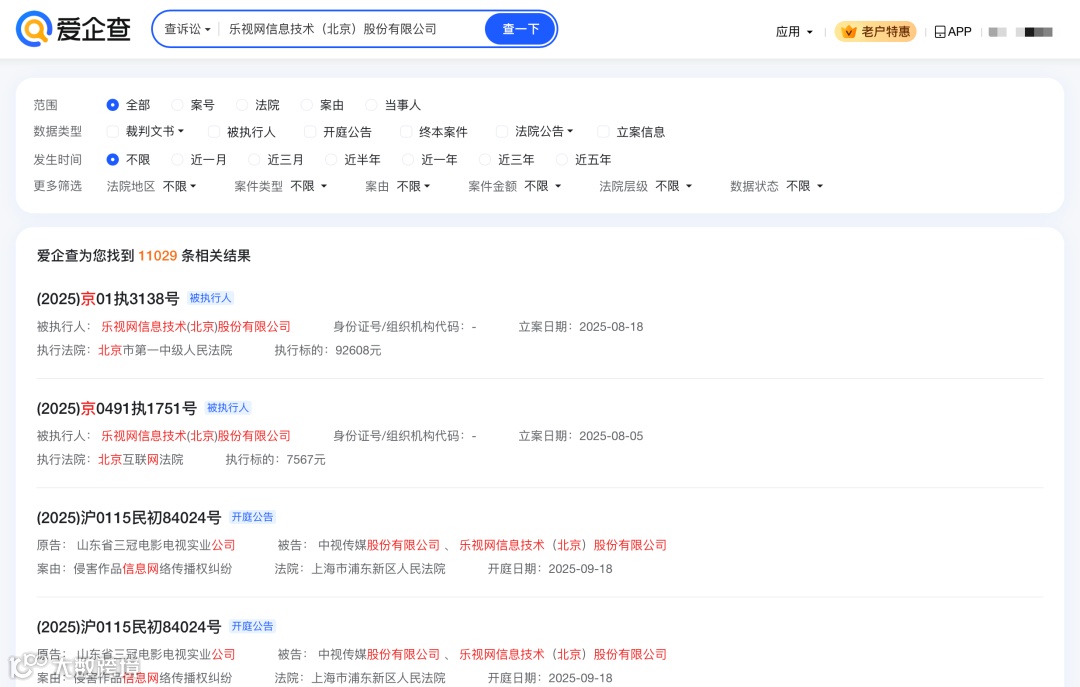This screenshot has width=1080, height=687.
Task: Click the 11029 result count
Action: pos(158,256)
